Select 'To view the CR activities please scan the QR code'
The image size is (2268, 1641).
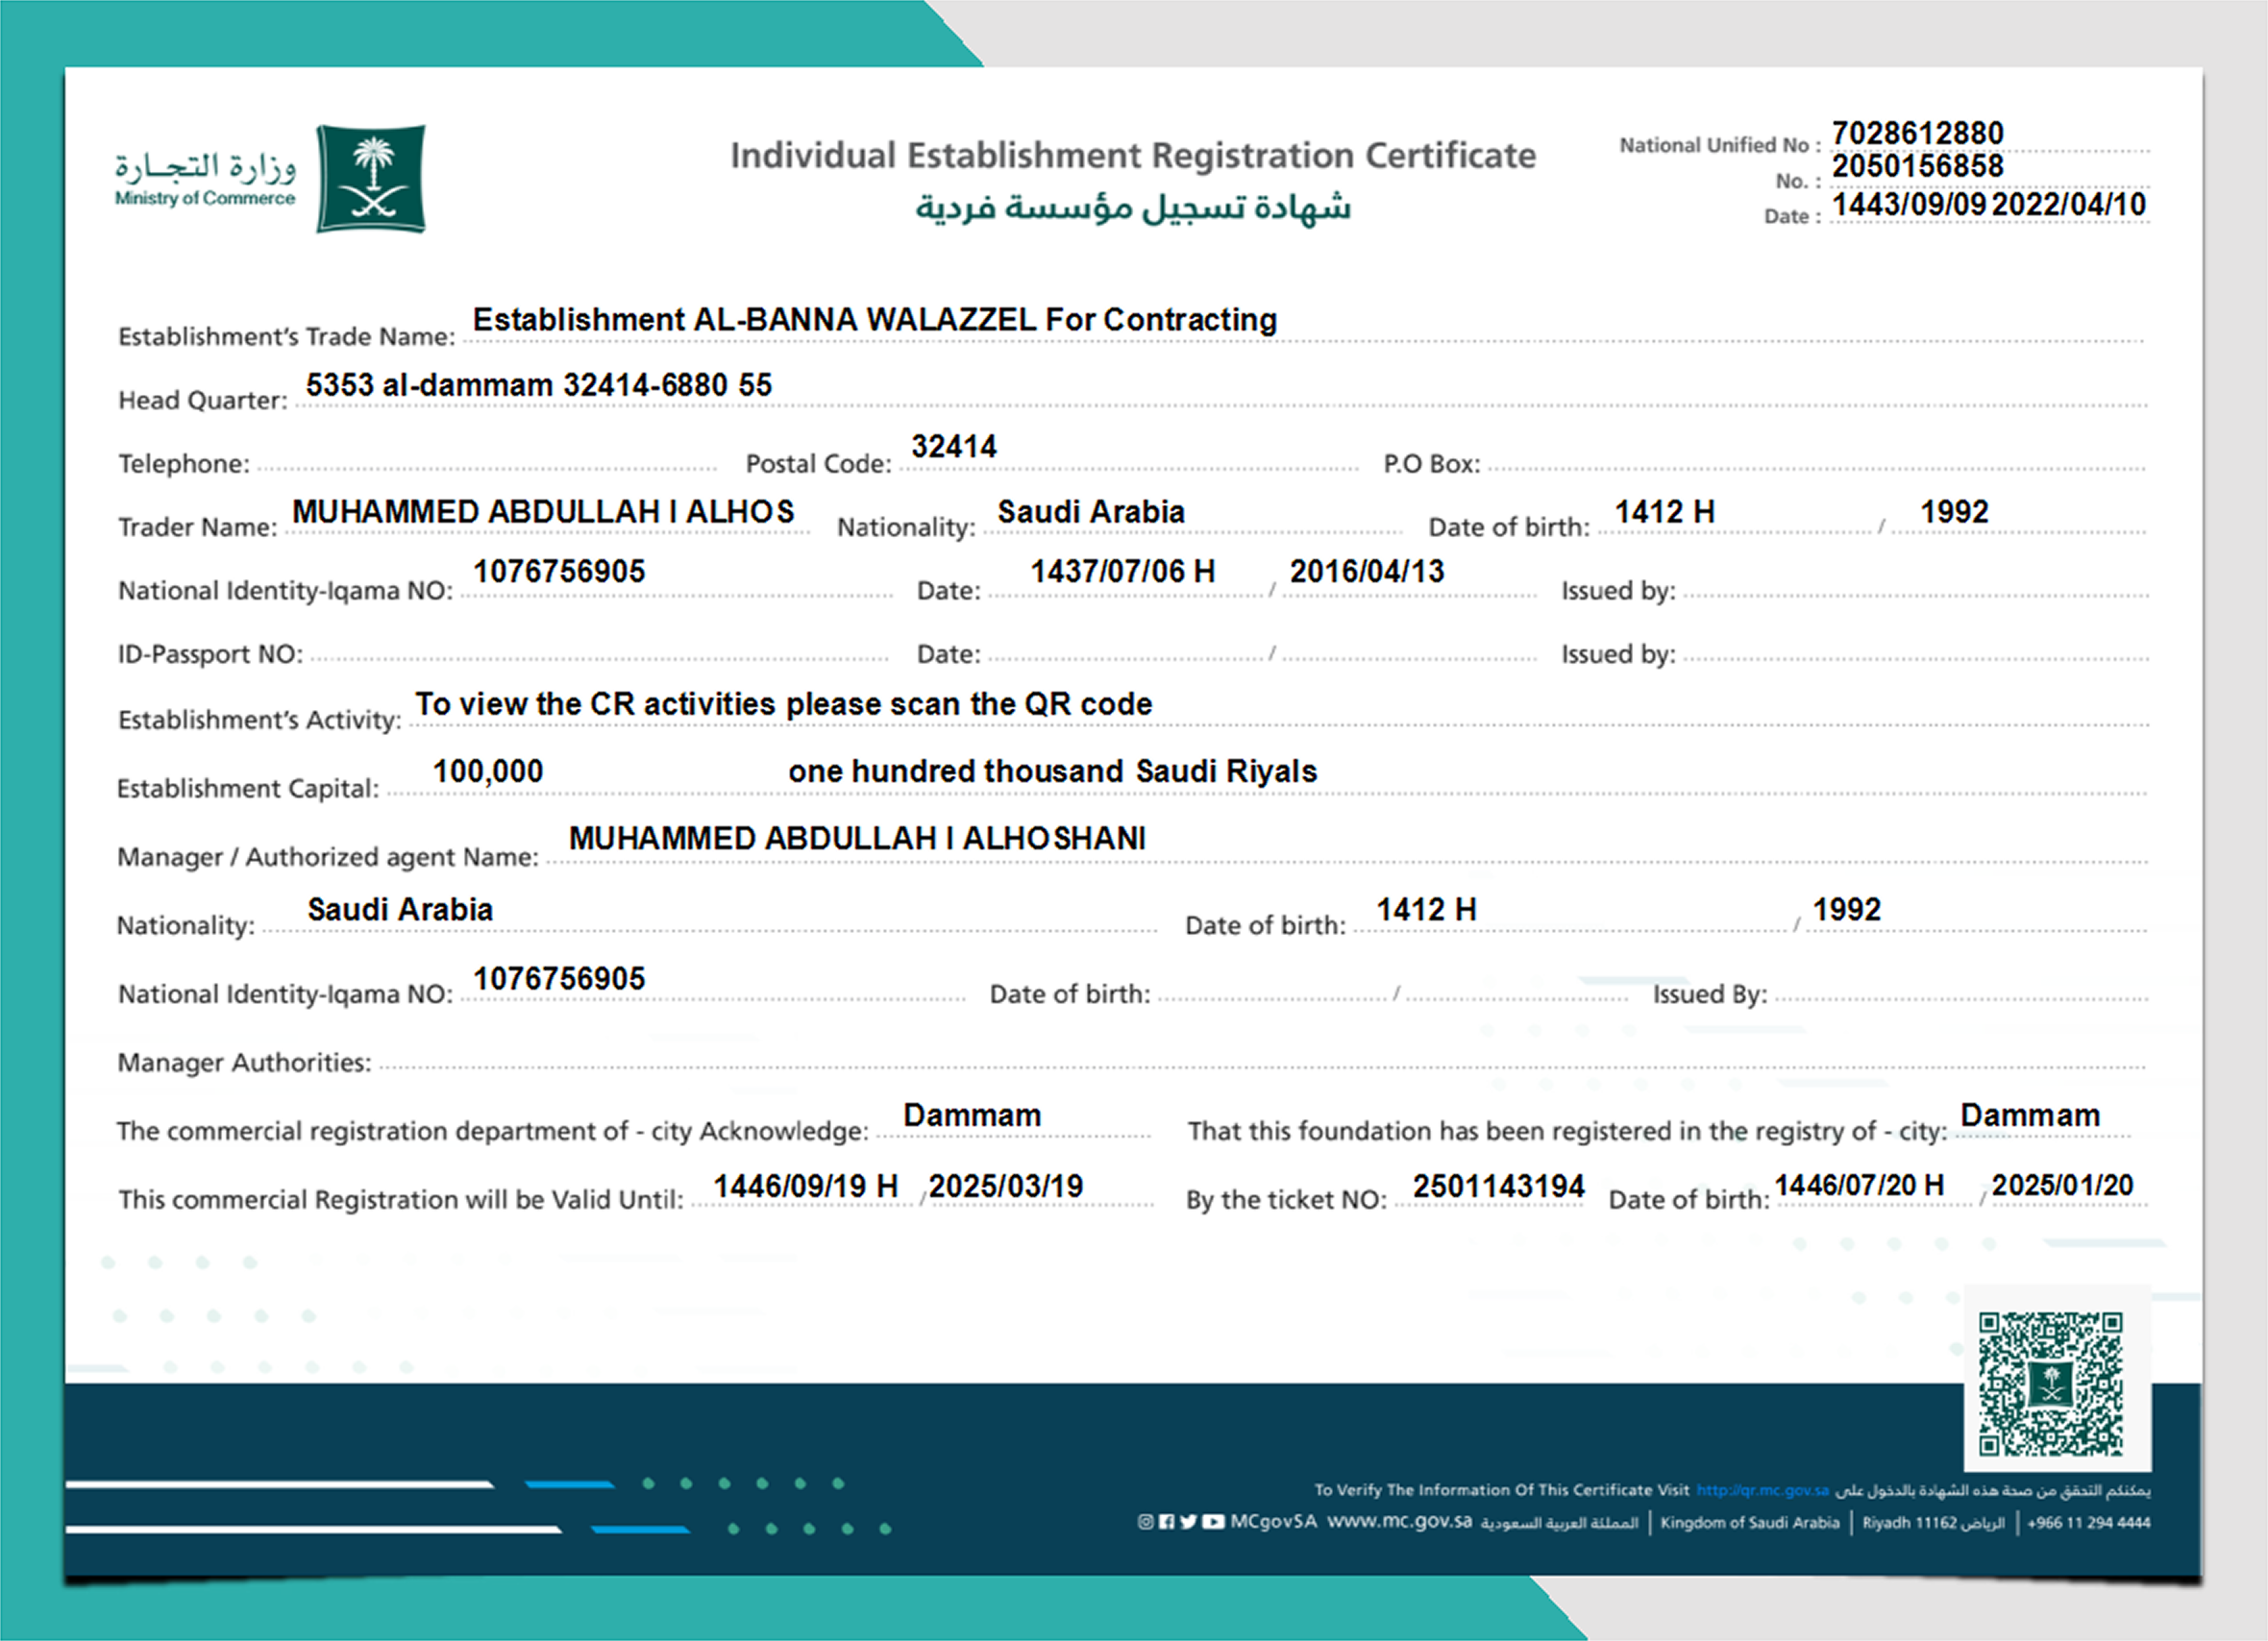[x=784, y=704]
